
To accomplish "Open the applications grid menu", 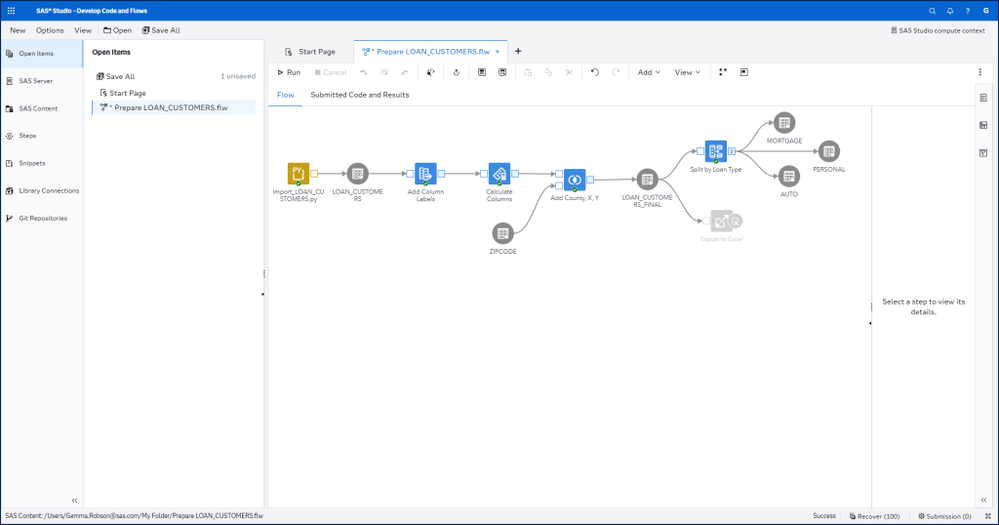I will [11, 11].
